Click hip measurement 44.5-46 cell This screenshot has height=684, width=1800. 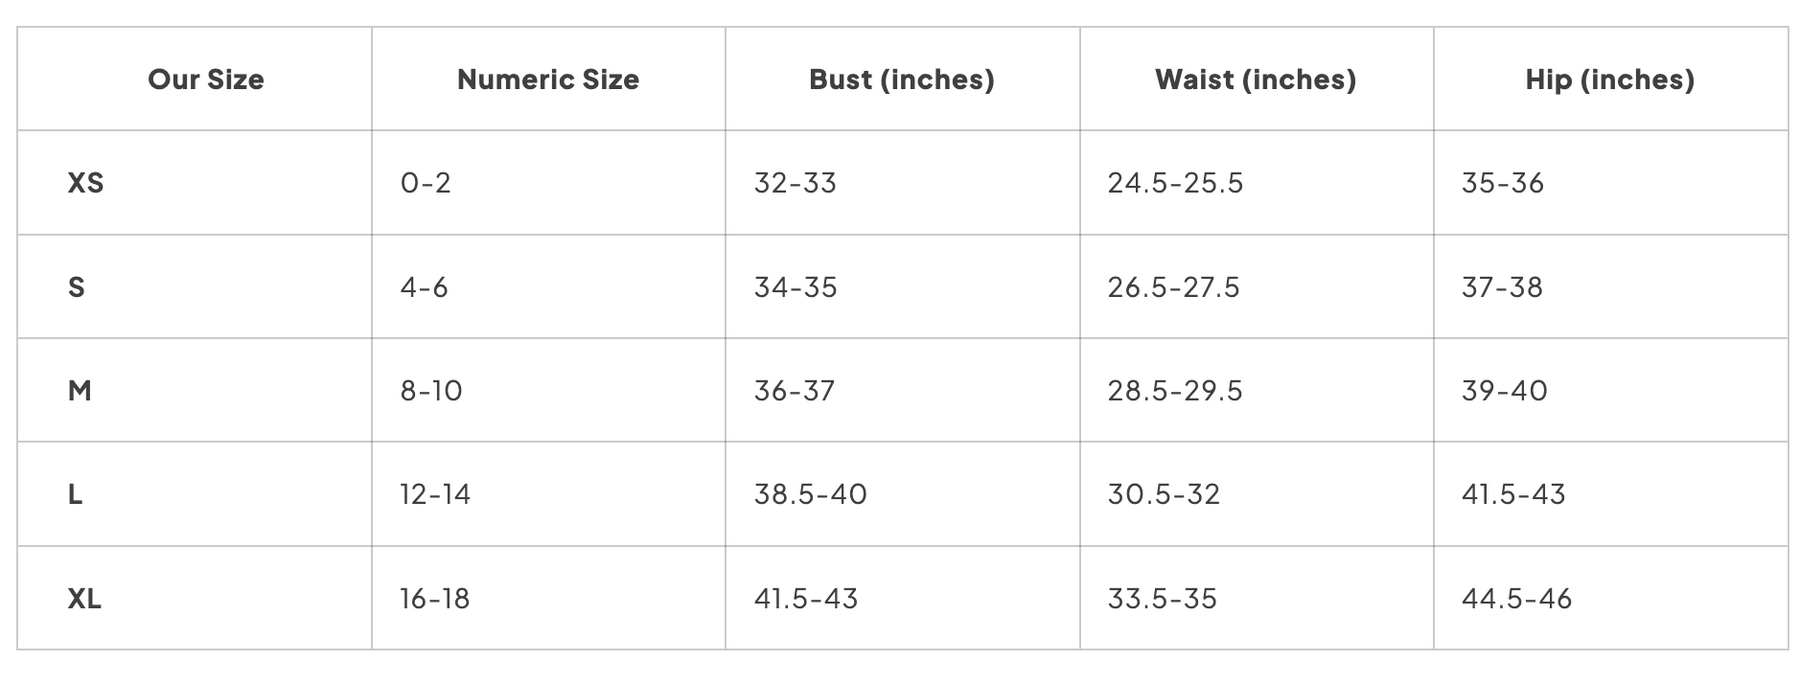point(1517,598)
